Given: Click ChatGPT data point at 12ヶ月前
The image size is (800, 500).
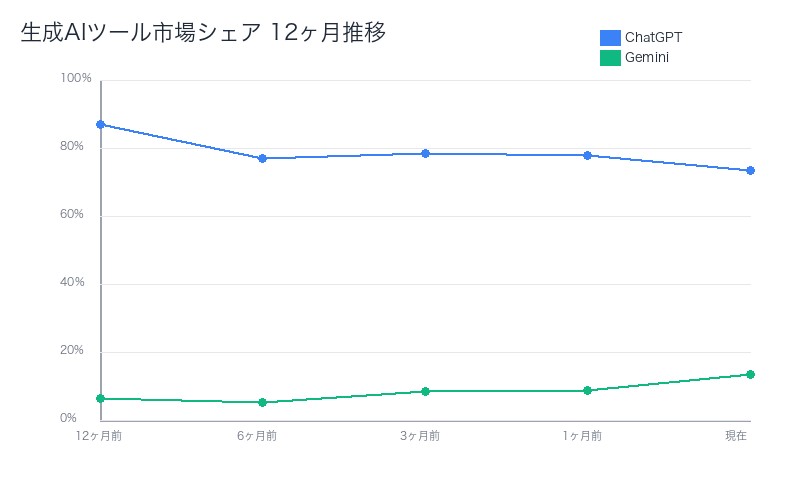Looking at the screenshot, I should point(100,125).
